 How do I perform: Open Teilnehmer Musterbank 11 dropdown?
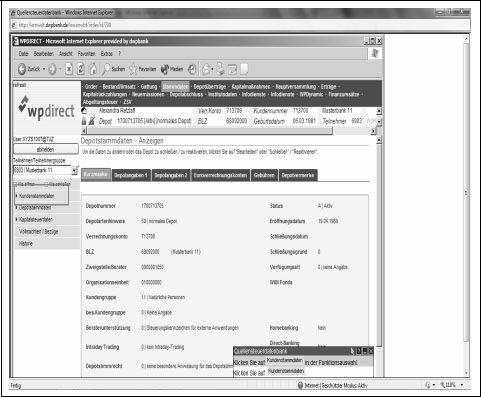[x=74, y=170]
